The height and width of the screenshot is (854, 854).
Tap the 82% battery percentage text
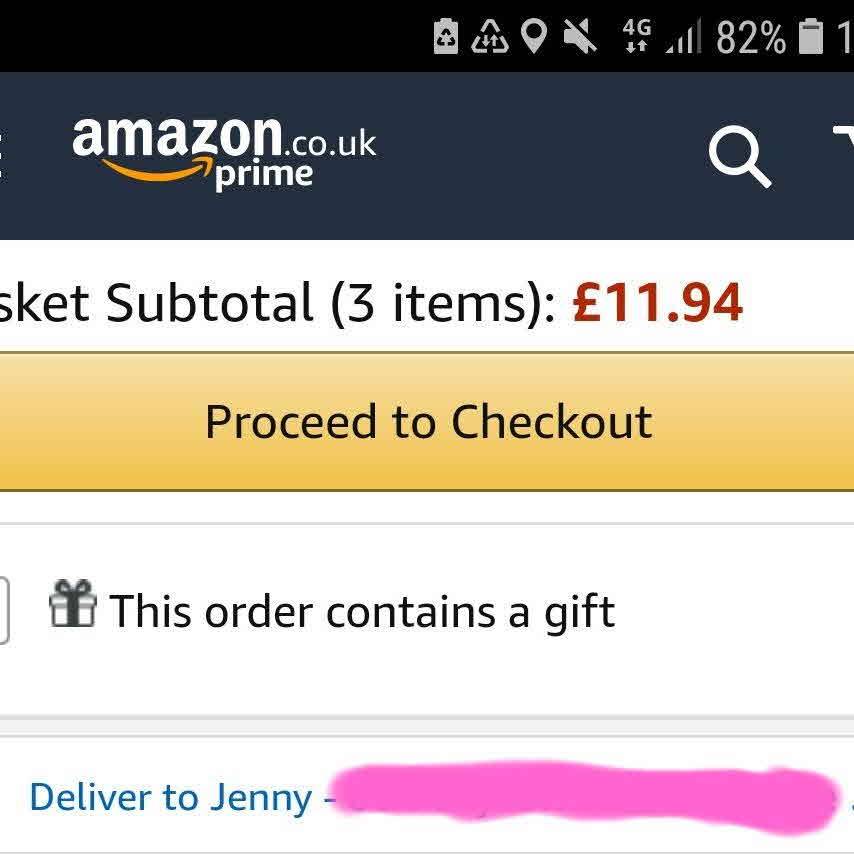(x=750, y=38)
